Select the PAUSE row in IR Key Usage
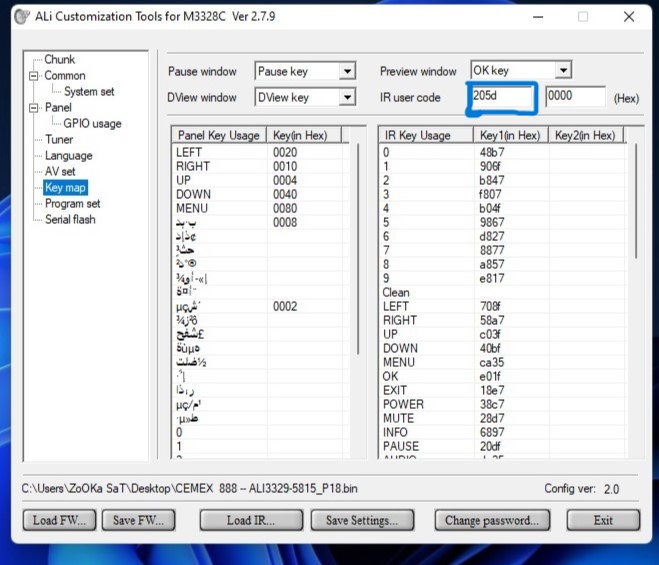 click(502, 446)
